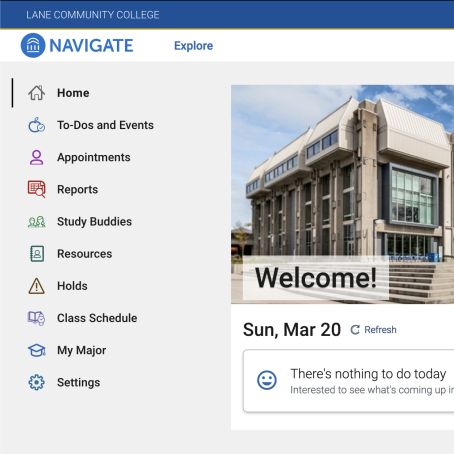
Task: Click the Lane Community College header text
Action: click(93, 15)
